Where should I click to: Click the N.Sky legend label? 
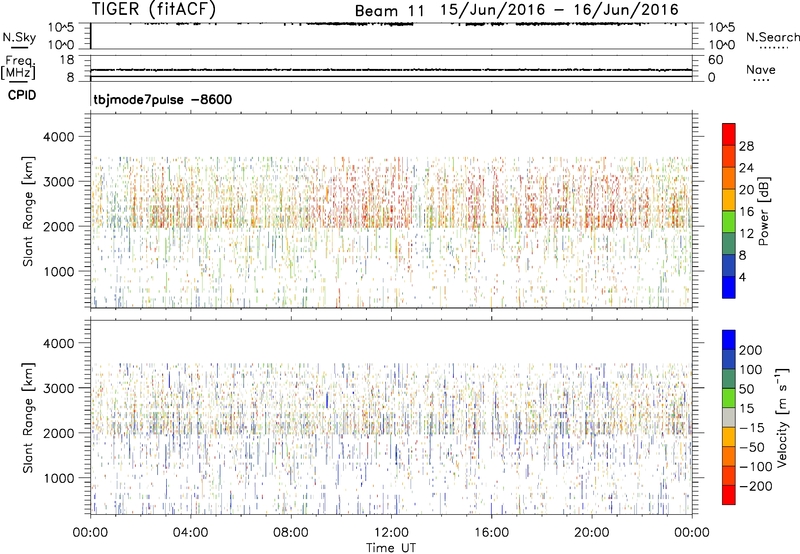tap(19, 37)
